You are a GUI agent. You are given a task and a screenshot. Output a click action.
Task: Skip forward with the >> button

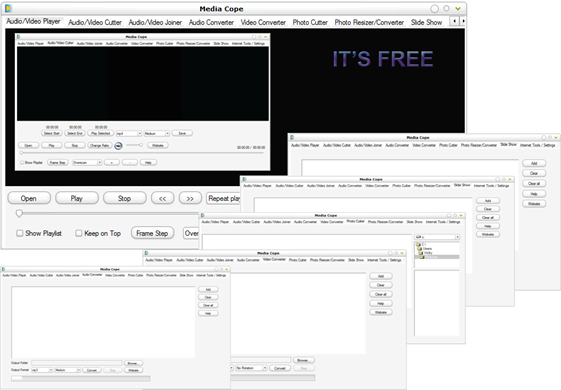(190, 198)
